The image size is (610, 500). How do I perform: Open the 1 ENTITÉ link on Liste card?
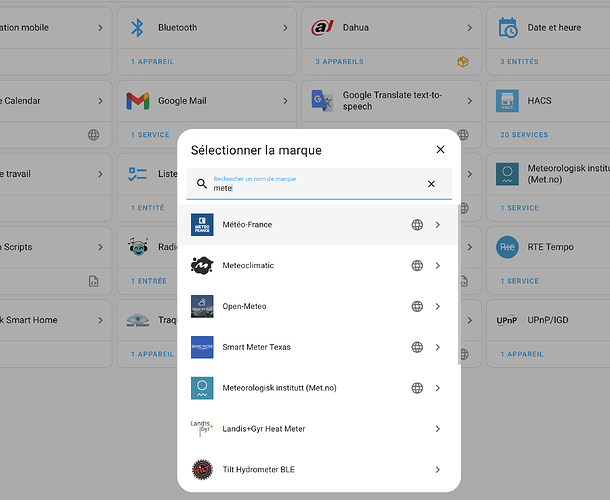click(x=148, y=208)
